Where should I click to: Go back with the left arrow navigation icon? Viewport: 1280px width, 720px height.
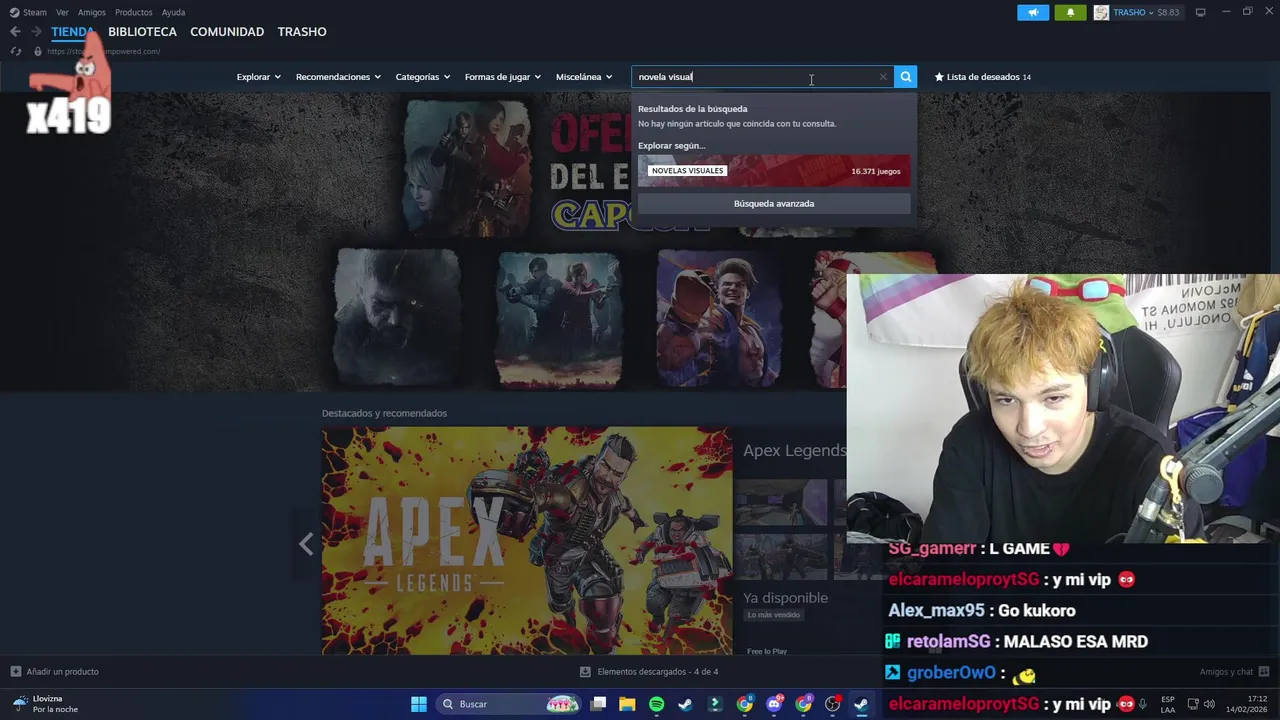pos(15,32)
